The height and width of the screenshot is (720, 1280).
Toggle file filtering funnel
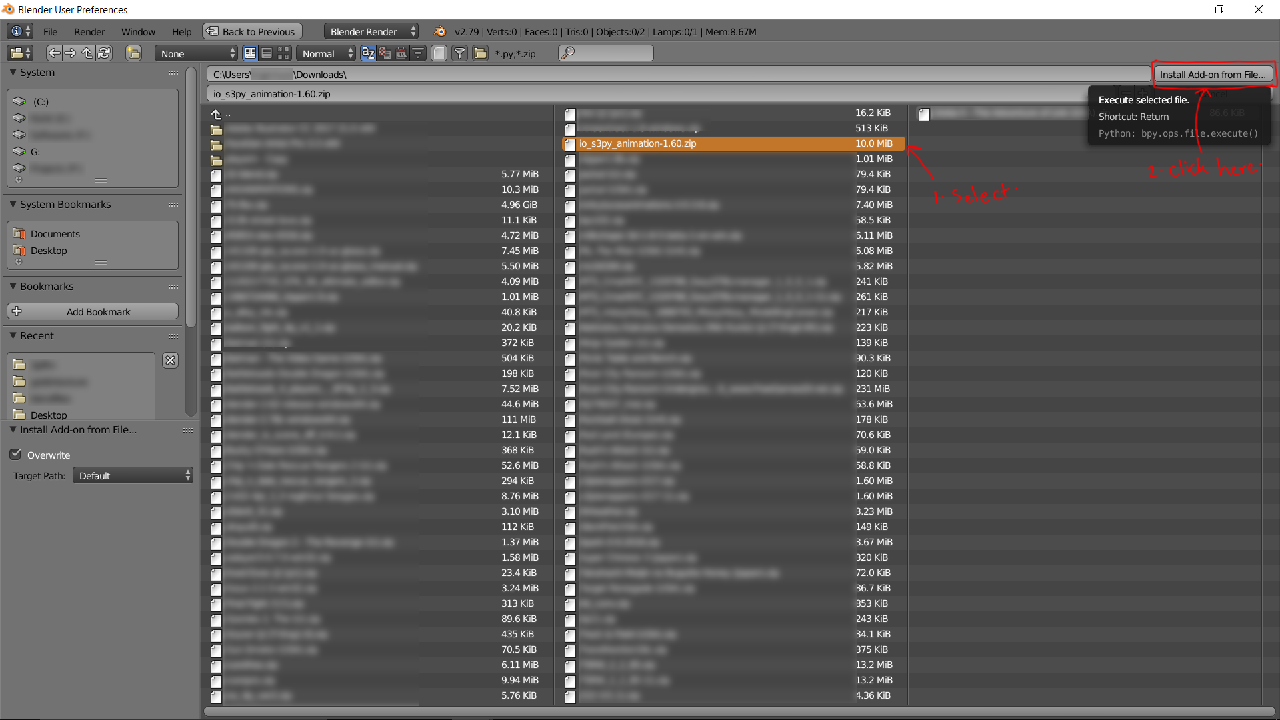pos(460,53)
